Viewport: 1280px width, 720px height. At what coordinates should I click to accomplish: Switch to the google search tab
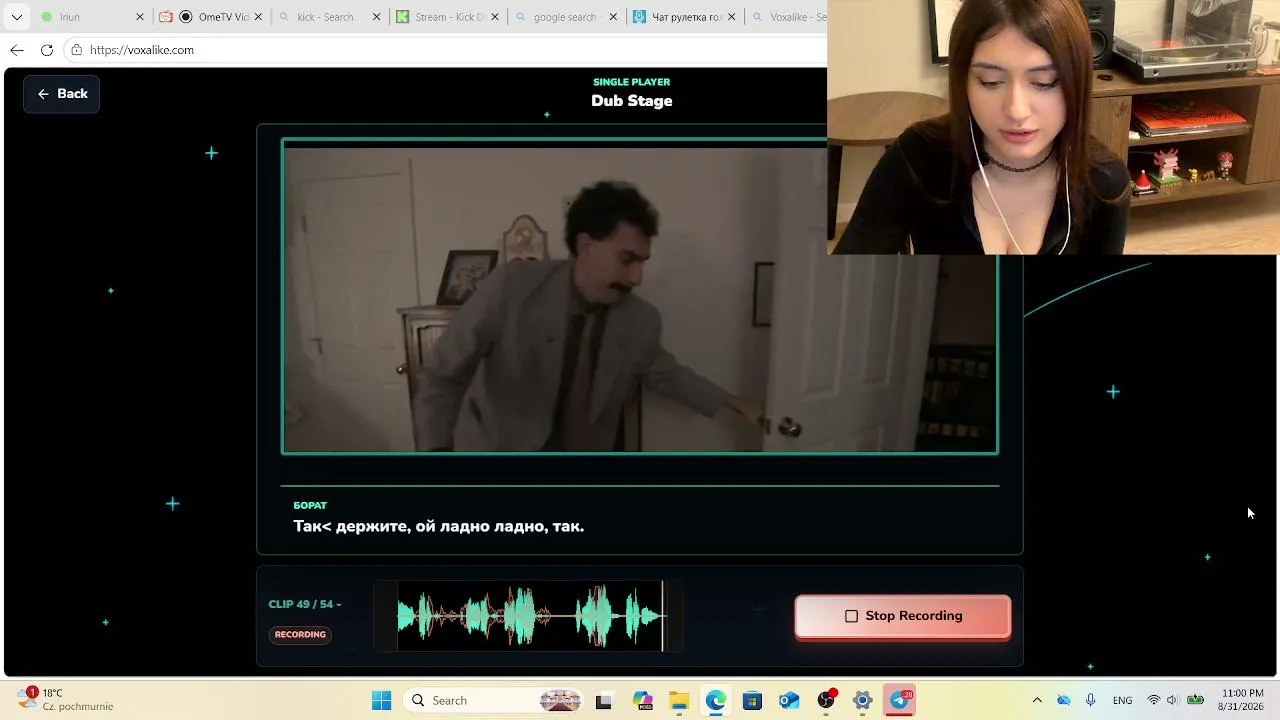(x=566, y=17)
